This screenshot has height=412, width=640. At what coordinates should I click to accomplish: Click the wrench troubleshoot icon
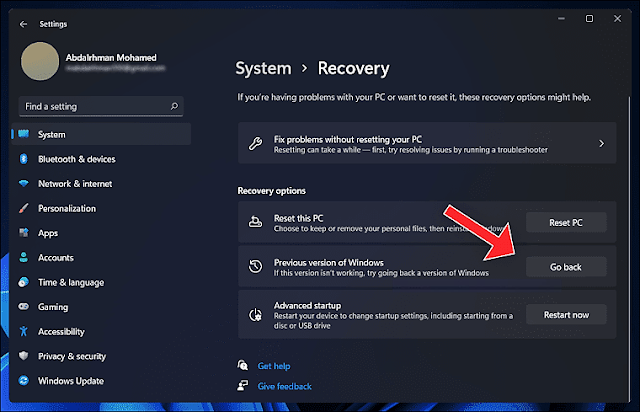[x=256, y=143]
